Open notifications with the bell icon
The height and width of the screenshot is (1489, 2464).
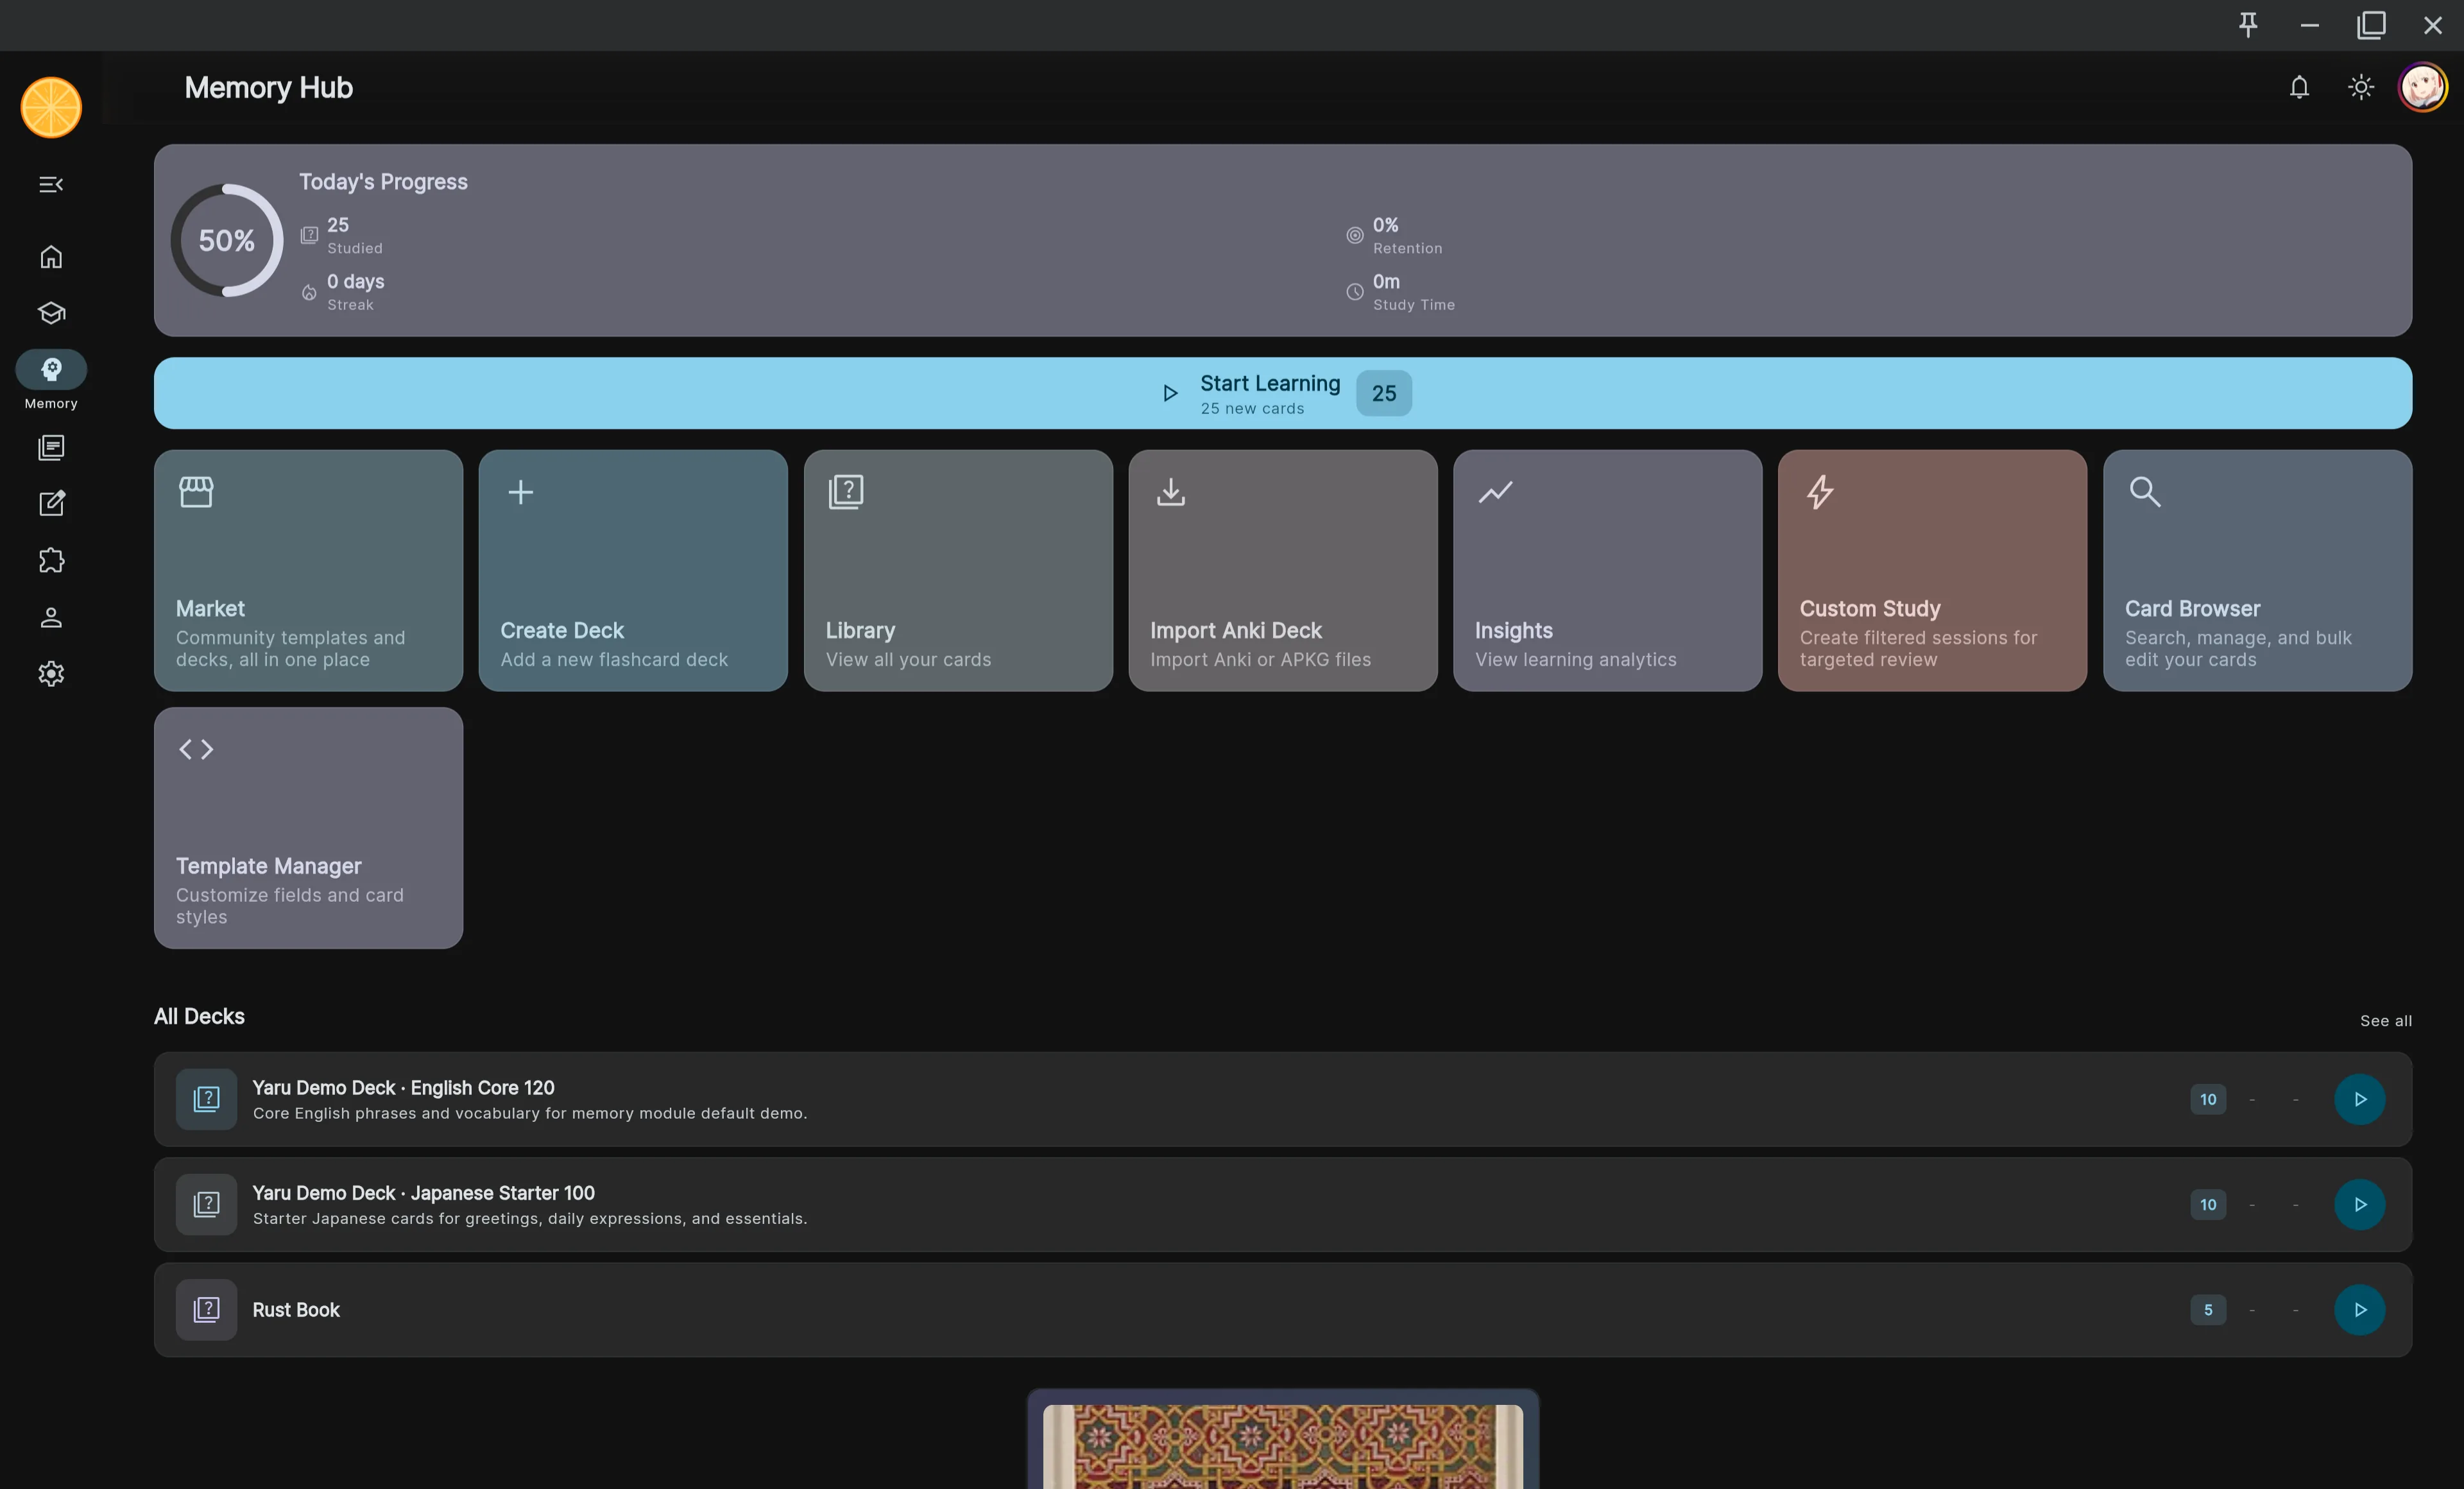point(2299,87)
